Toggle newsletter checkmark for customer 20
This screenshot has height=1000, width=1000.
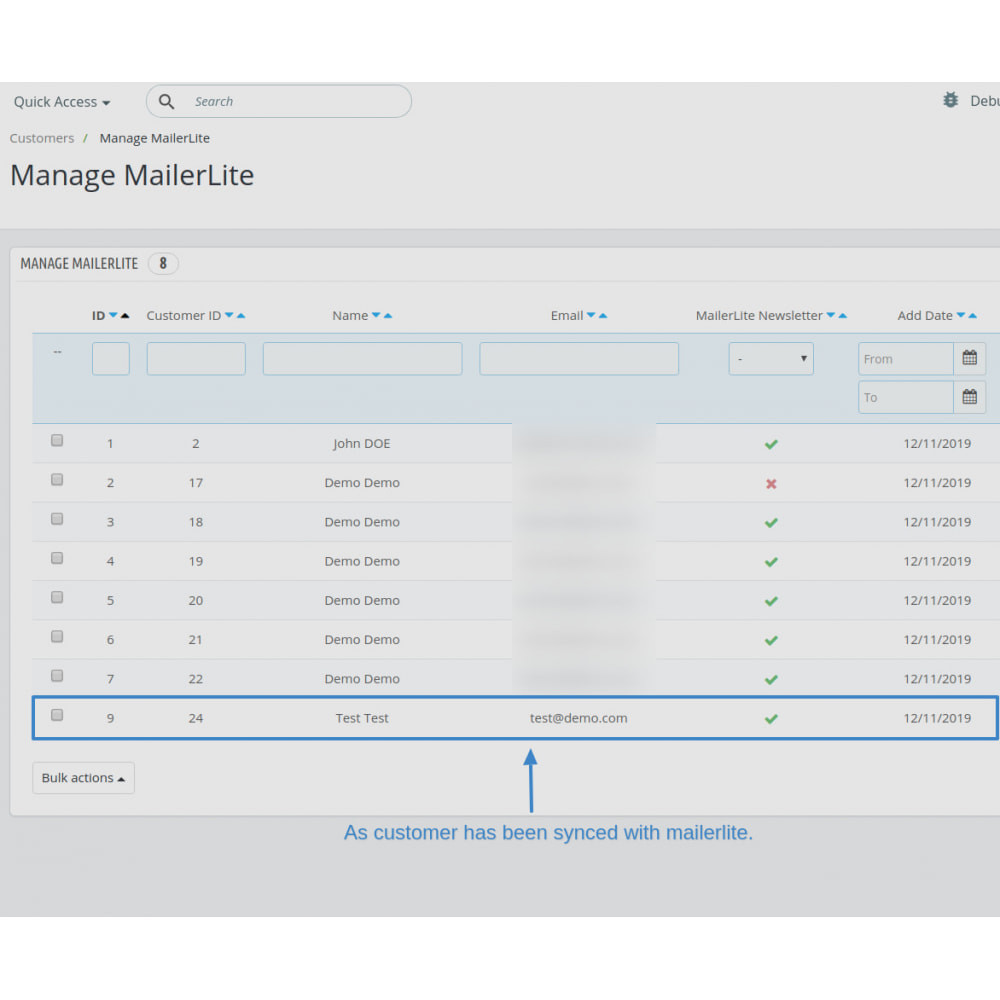771,601
